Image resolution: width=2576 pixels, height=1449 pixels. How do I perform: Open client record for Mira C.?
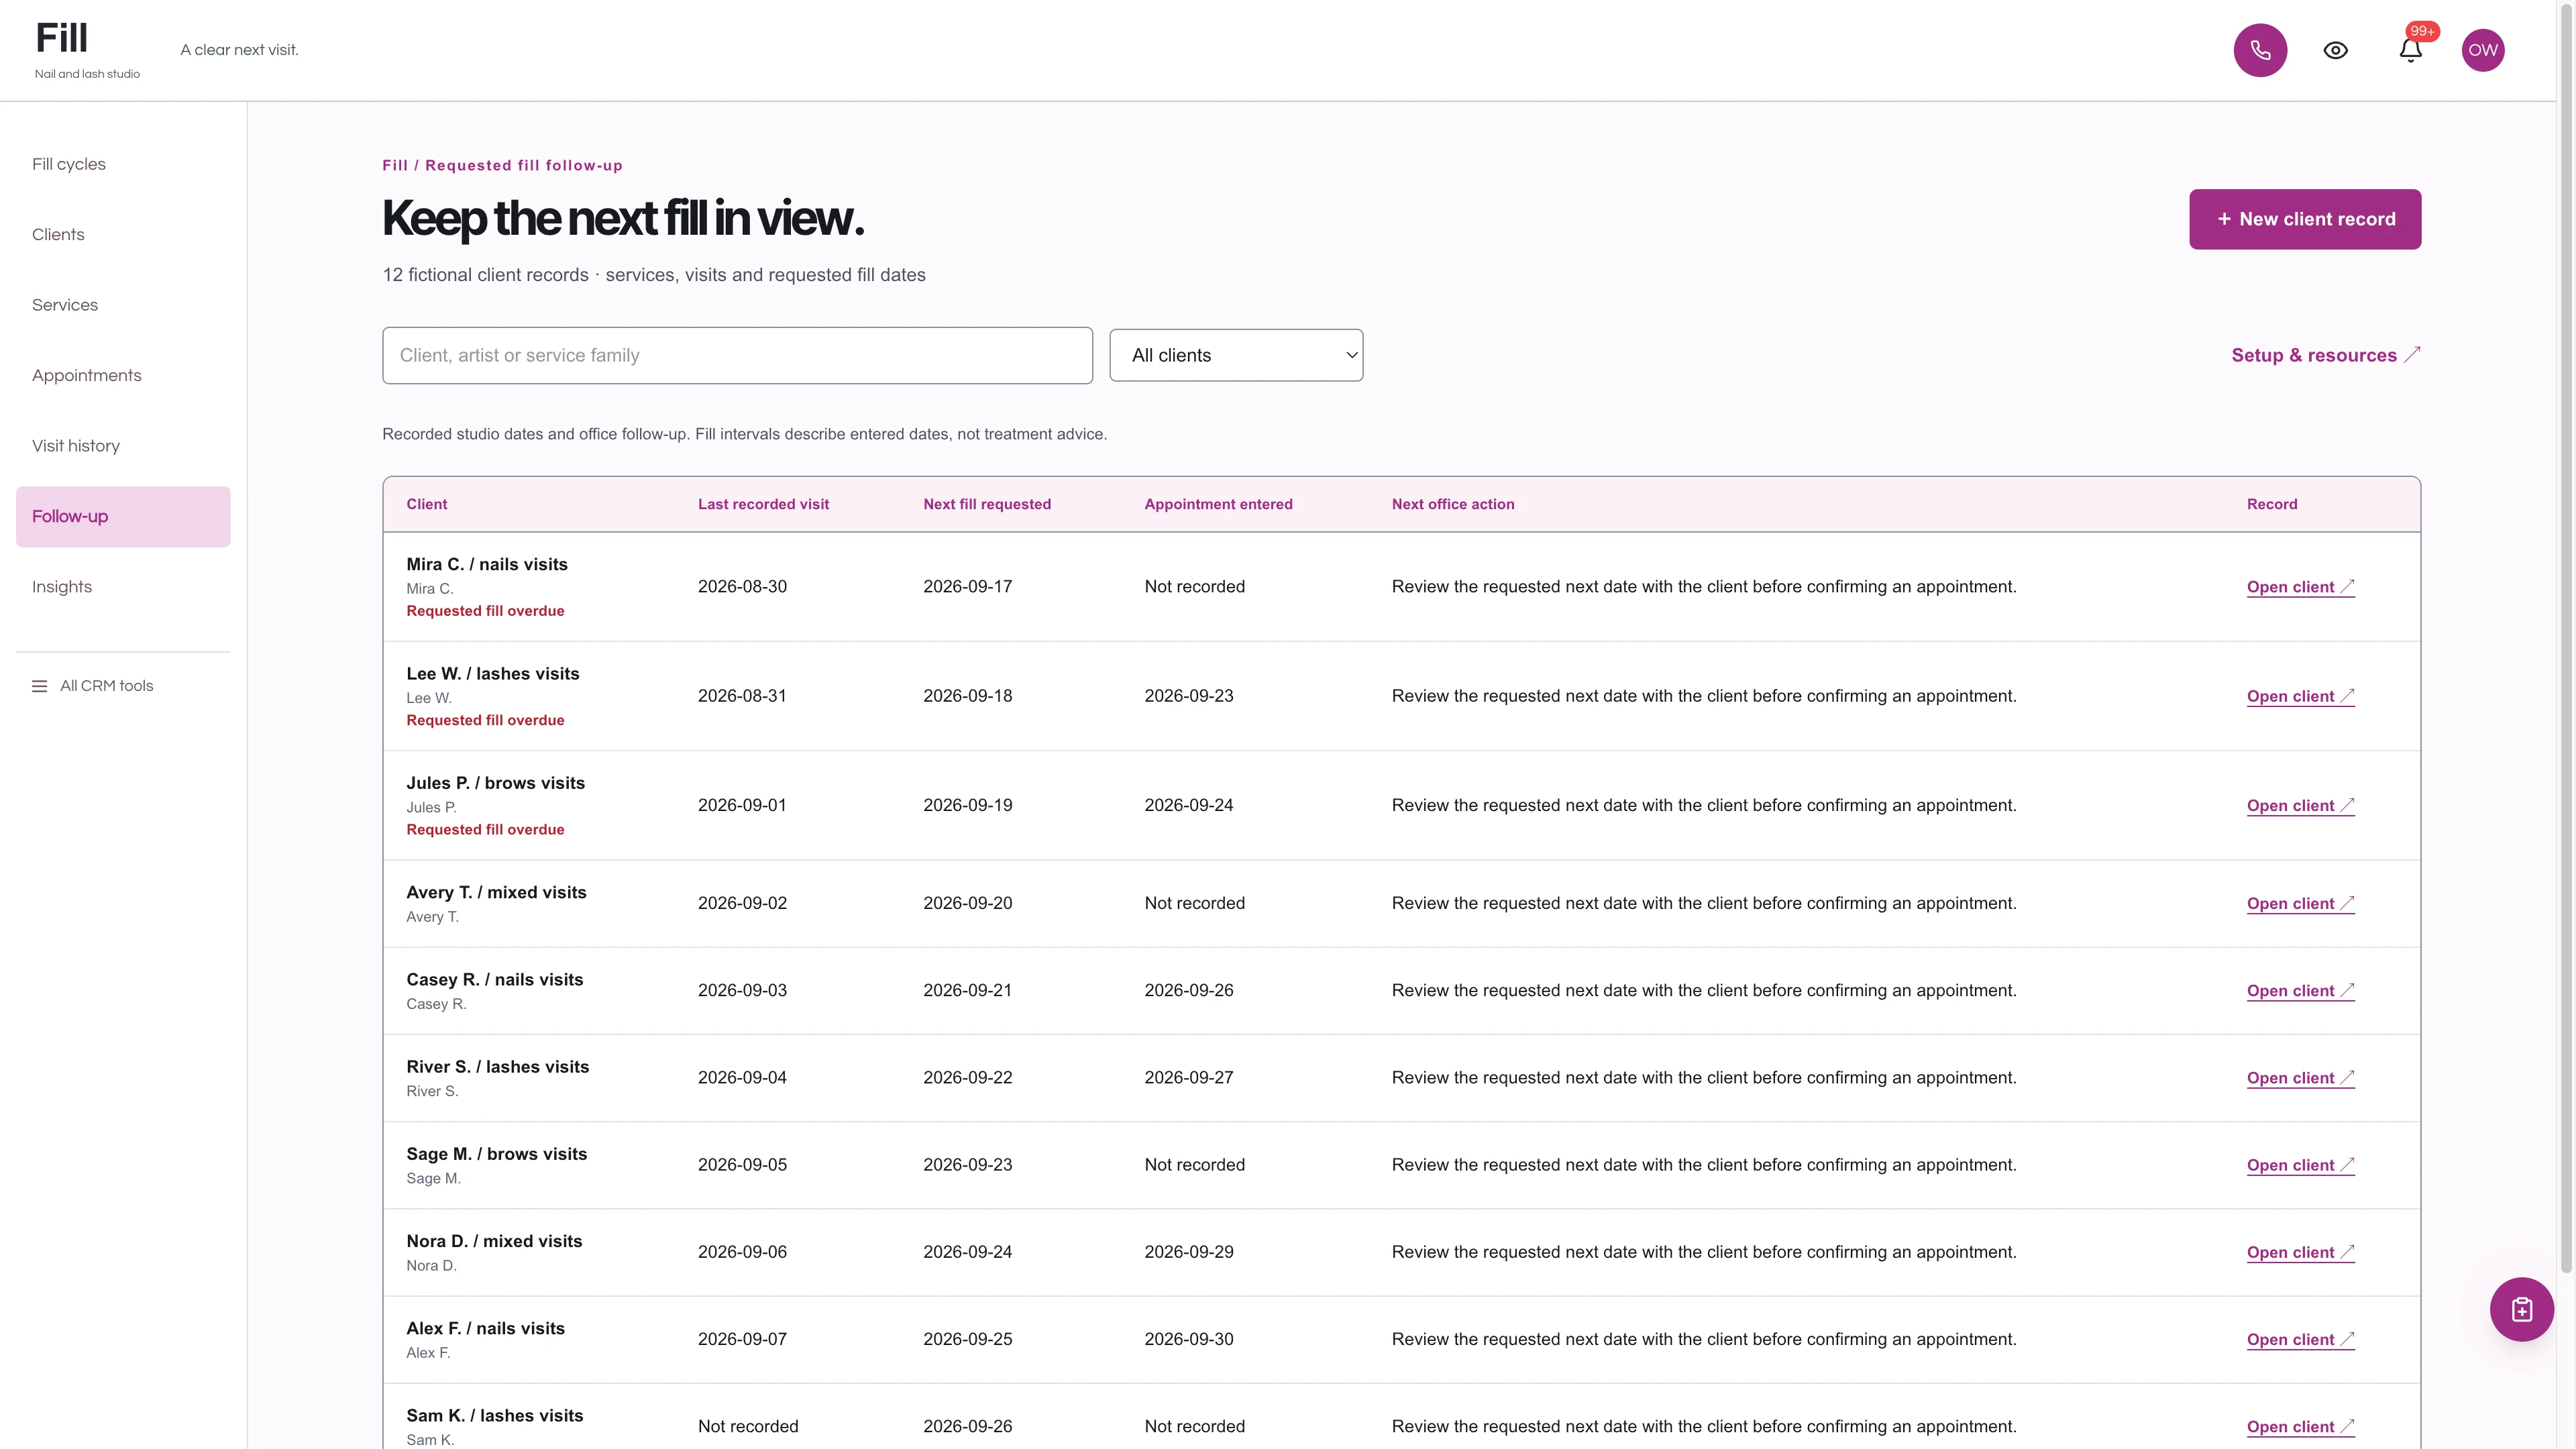(2300, 587)
